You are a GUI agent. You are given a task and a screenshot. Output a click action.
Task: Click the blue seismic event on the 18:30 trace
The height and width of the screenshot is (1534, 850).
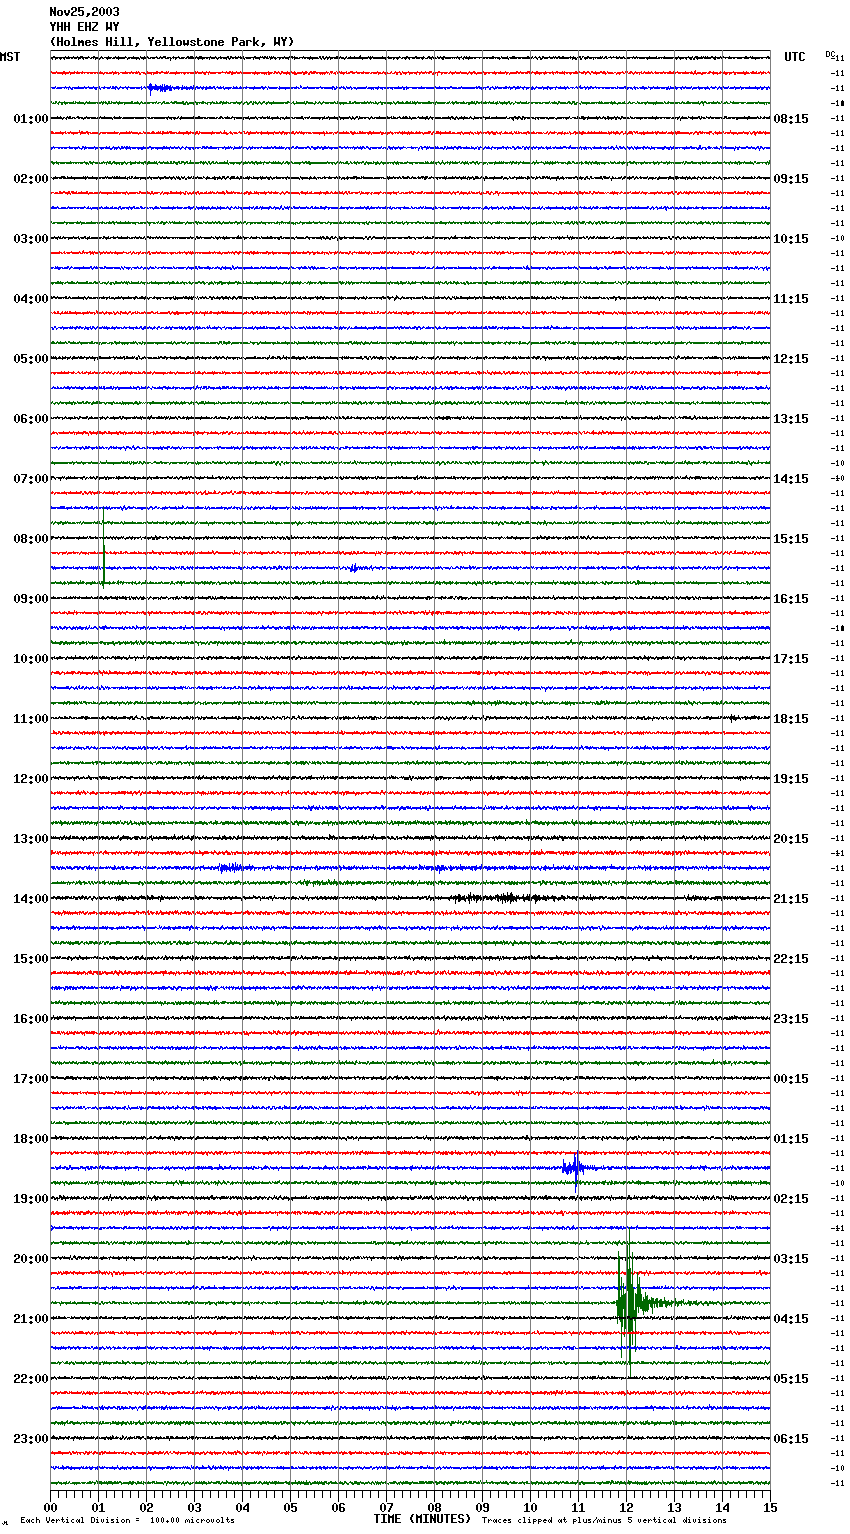(574, 1168)
